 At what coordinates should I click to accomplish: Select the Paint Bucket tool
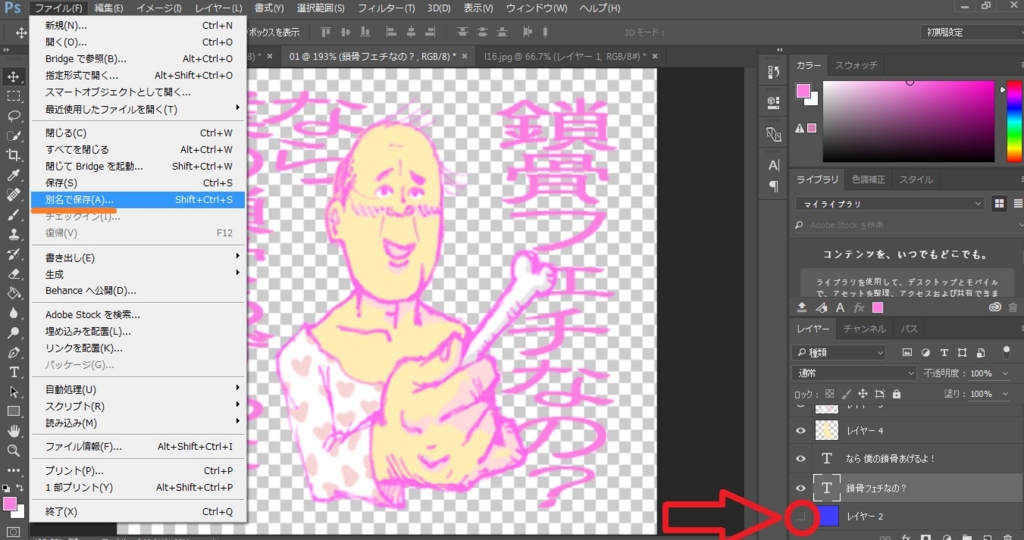coord(13,293)
